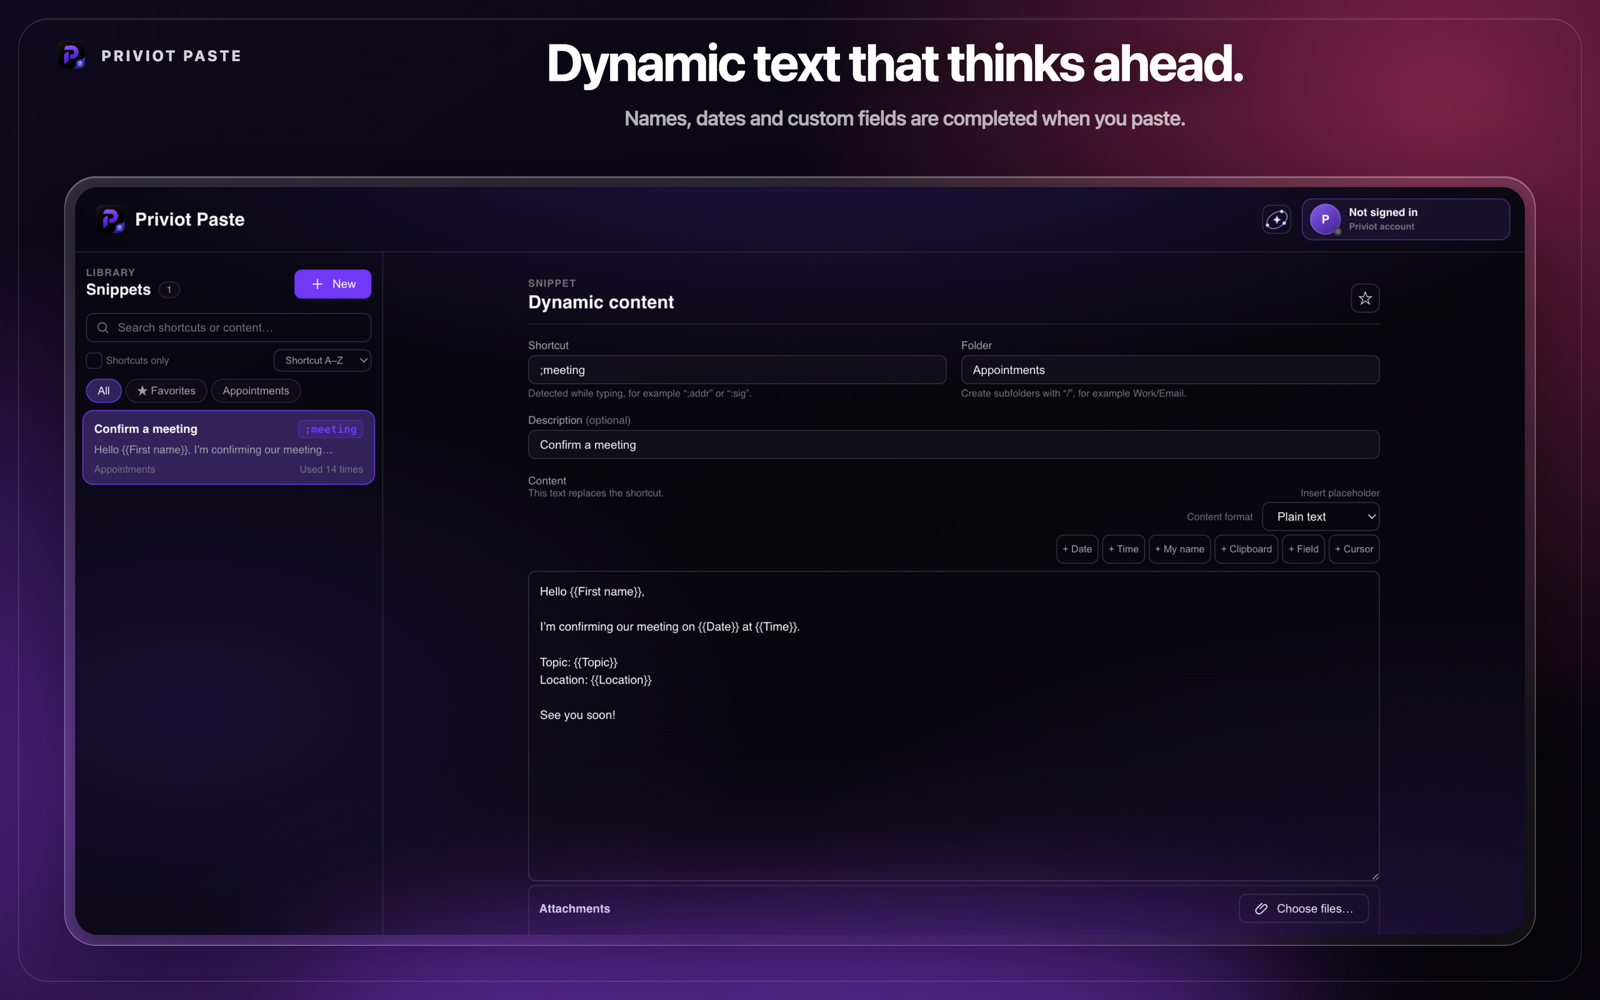1600x1000 pixels.
Task: Click the Shortcut field containing ;meeting
Action: [737, 370]
